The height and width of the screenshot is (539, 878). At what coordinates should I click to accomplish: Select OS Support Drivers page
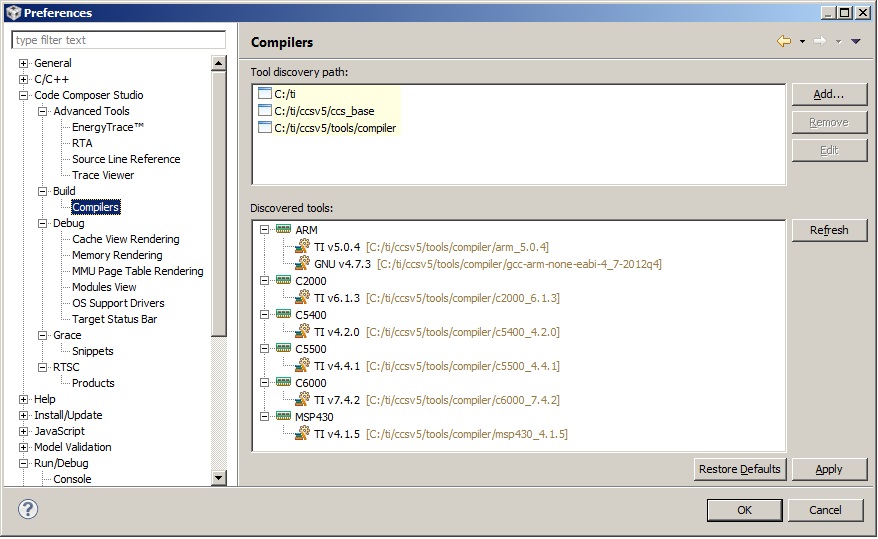tap(118, 303)
